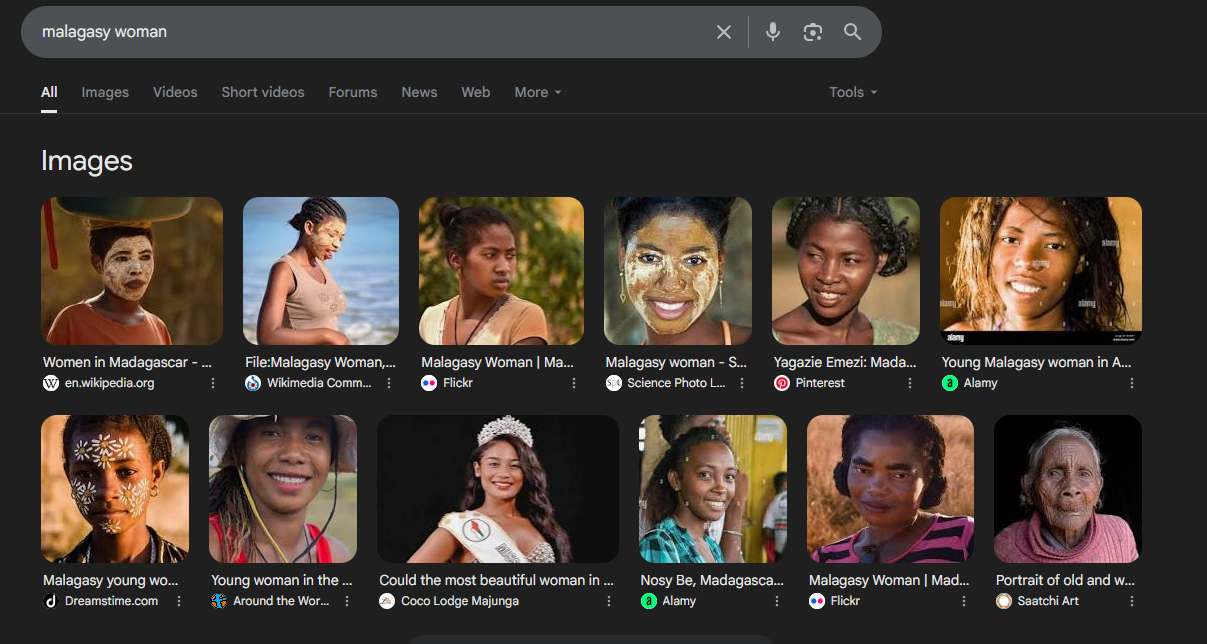Image resolution: width=1207 pixels, height=644 pixels.
Task: Open the File:Malagasy Woman Wikimedia link
Action: [320, 362]
